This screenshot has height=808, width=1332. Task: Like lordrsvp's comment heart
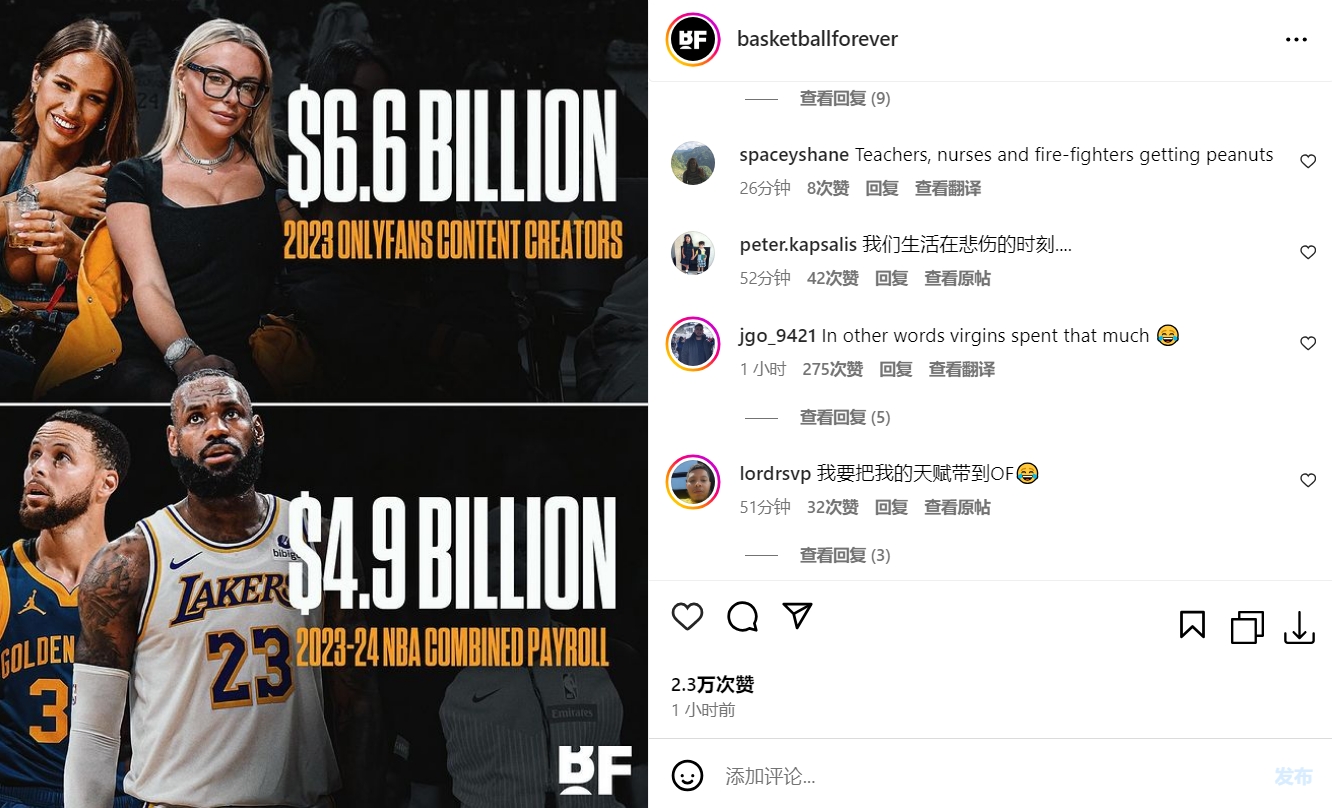pyautogui.click(x=1308, y=480)
